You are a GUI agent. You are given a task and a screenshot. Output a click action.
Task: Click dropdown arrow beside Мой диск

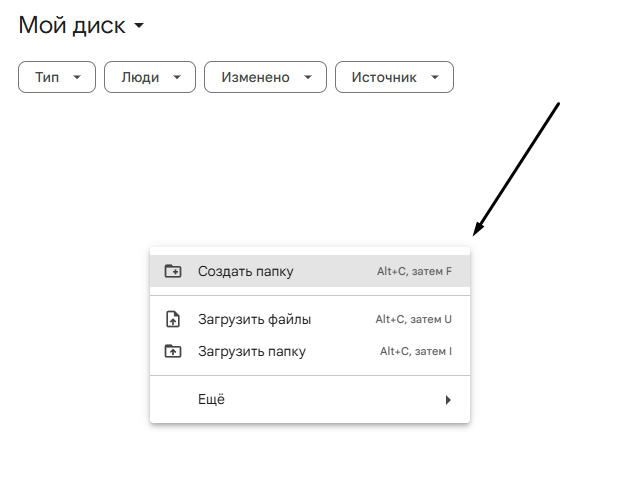[x=139, y=26]
